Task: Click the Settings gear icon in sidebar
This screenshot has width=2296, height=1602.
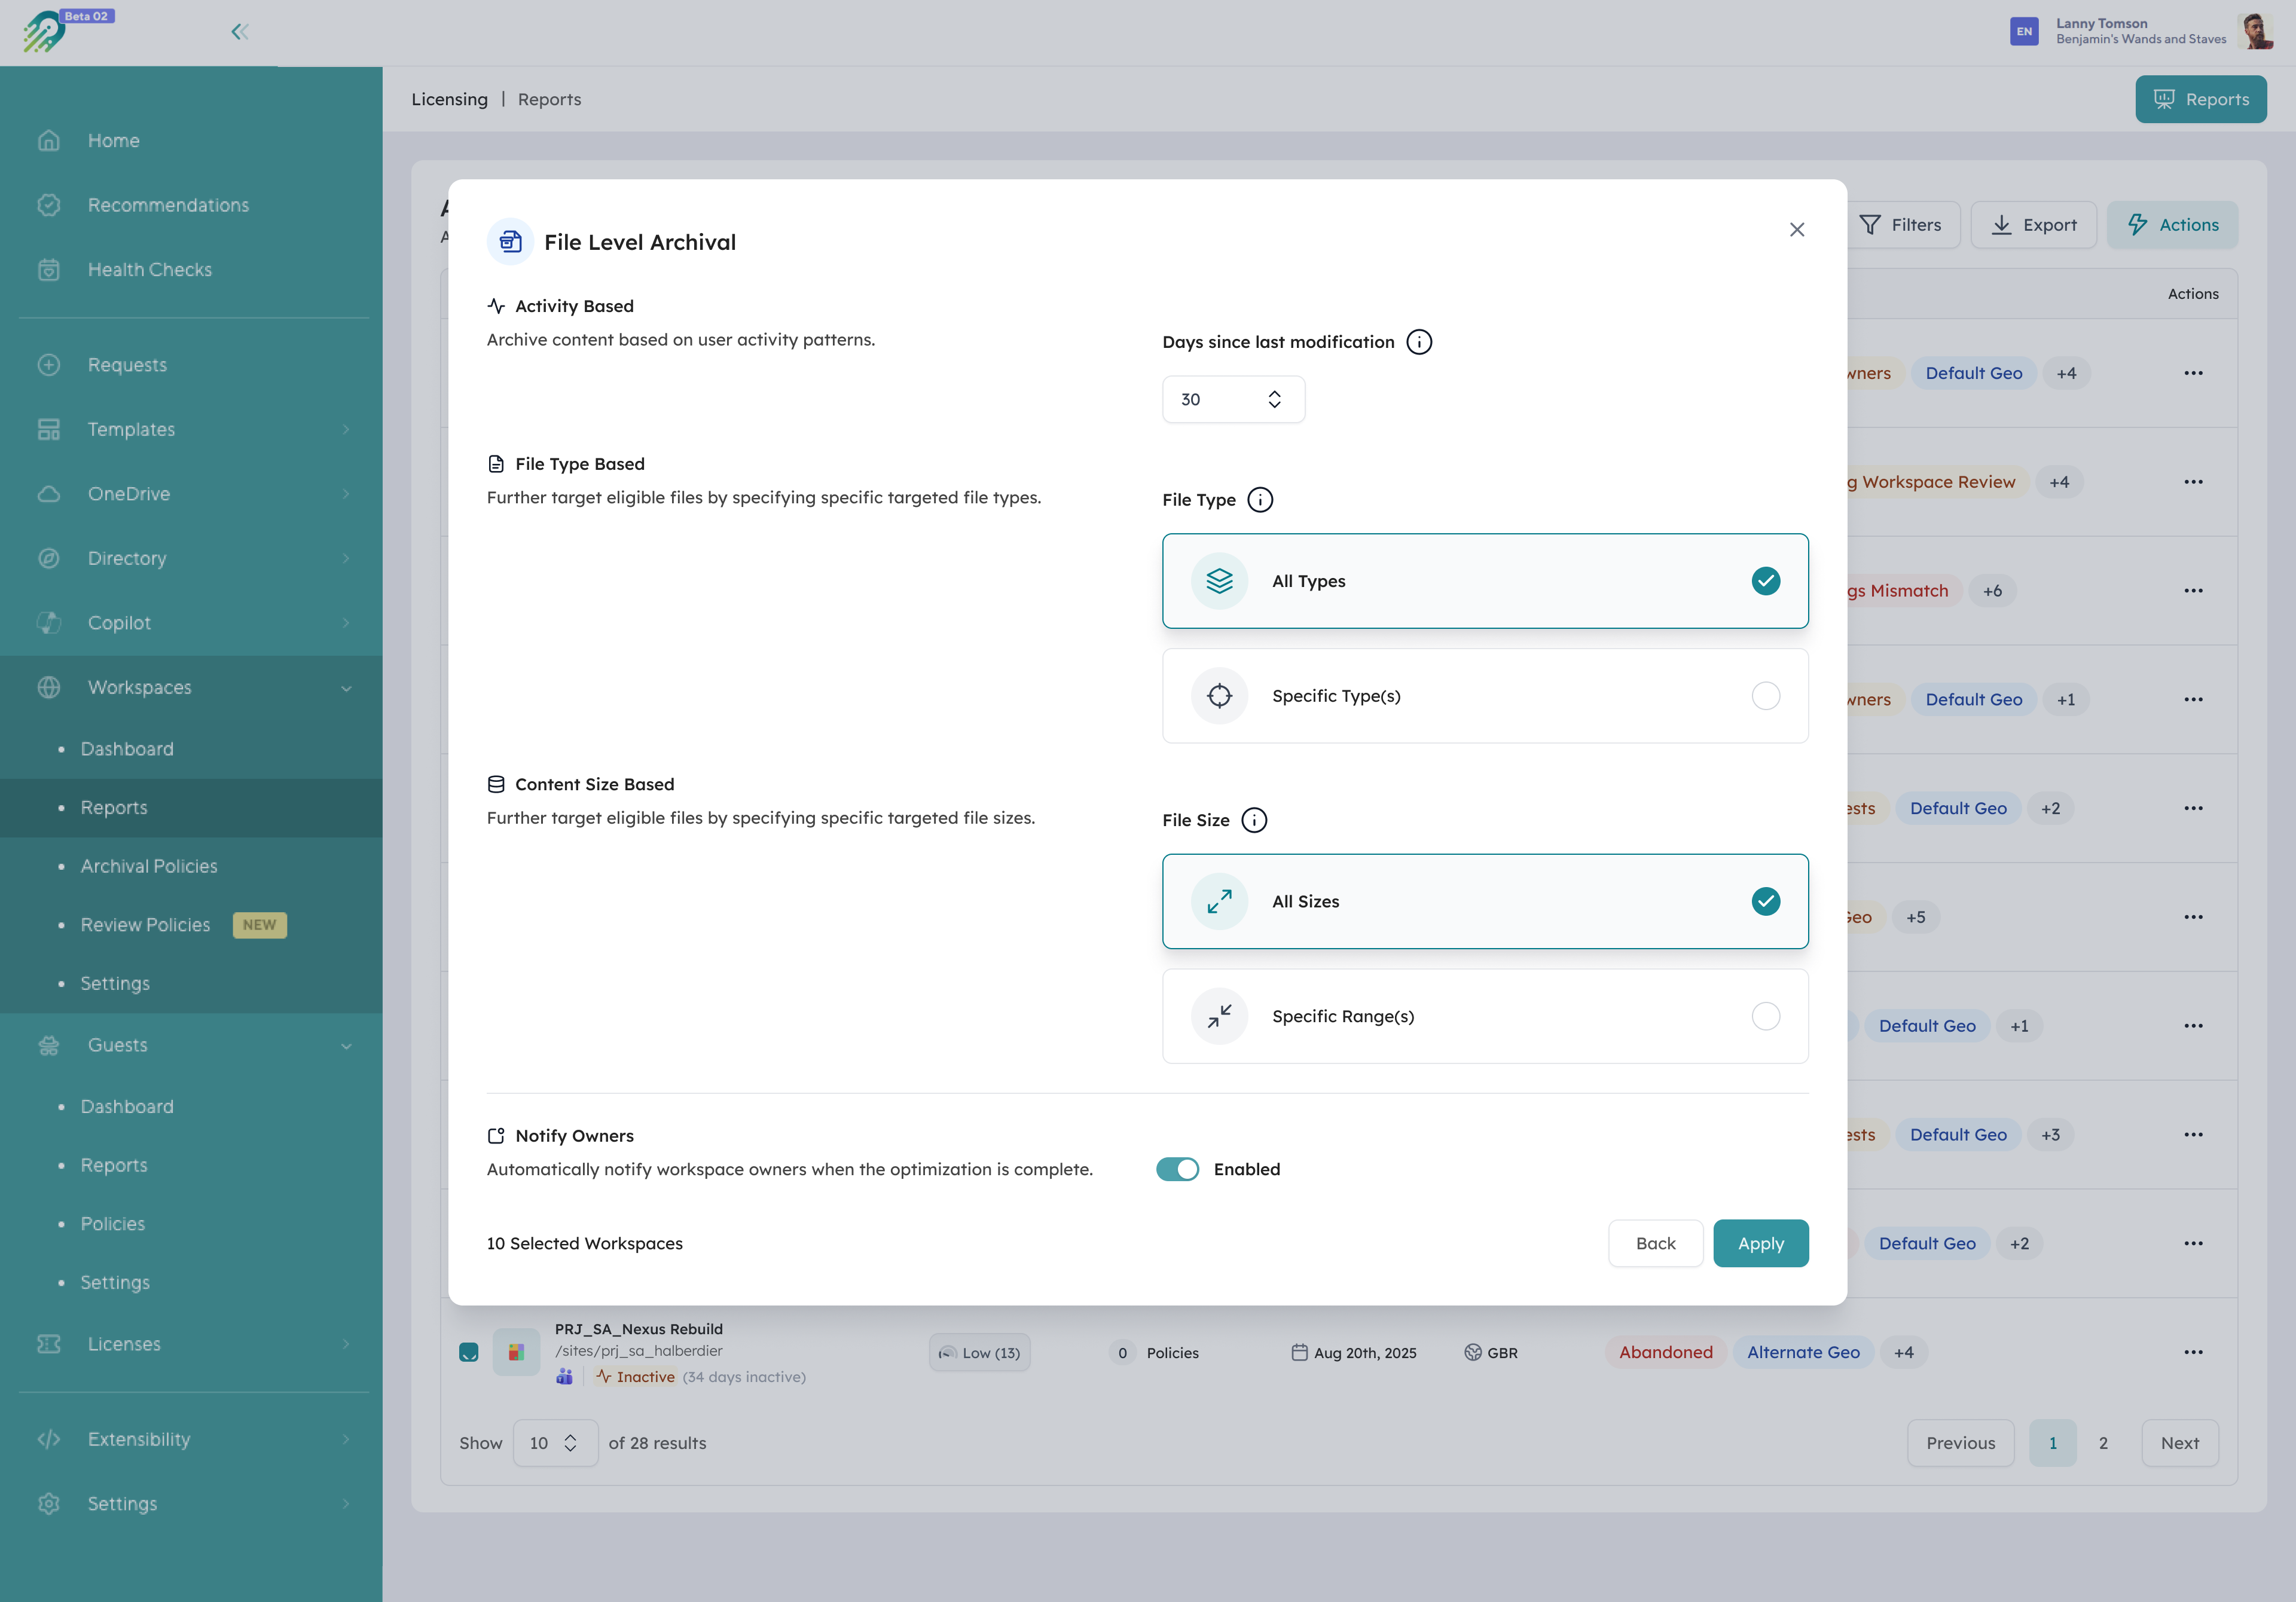Action: coord(49,1504)
